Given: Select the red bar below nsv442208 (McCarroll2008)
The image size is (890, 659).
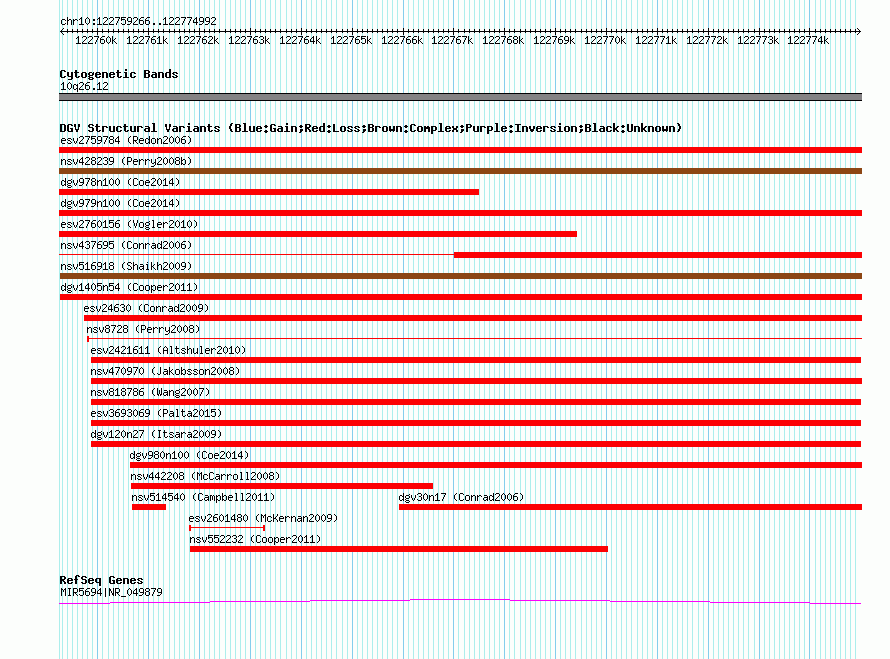Looking at the screenshot, I should coord(282,486).
